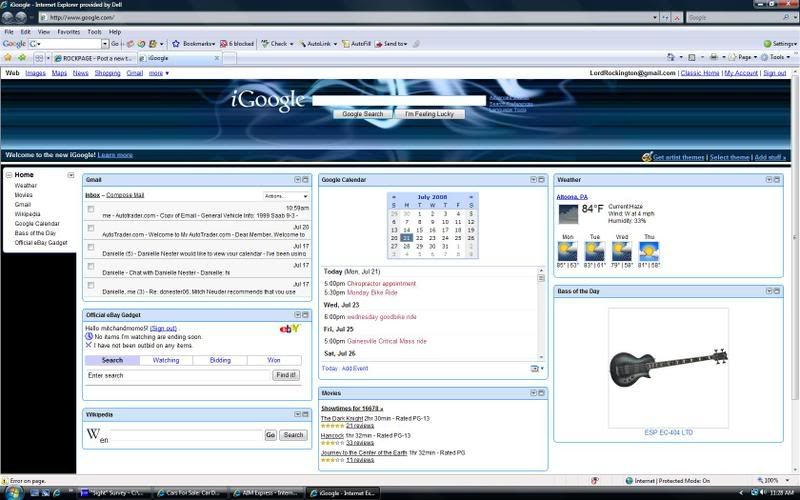Click the Add to Favorites green star icon
This screenshot has height=500, width=800.
tap(21, 58)
